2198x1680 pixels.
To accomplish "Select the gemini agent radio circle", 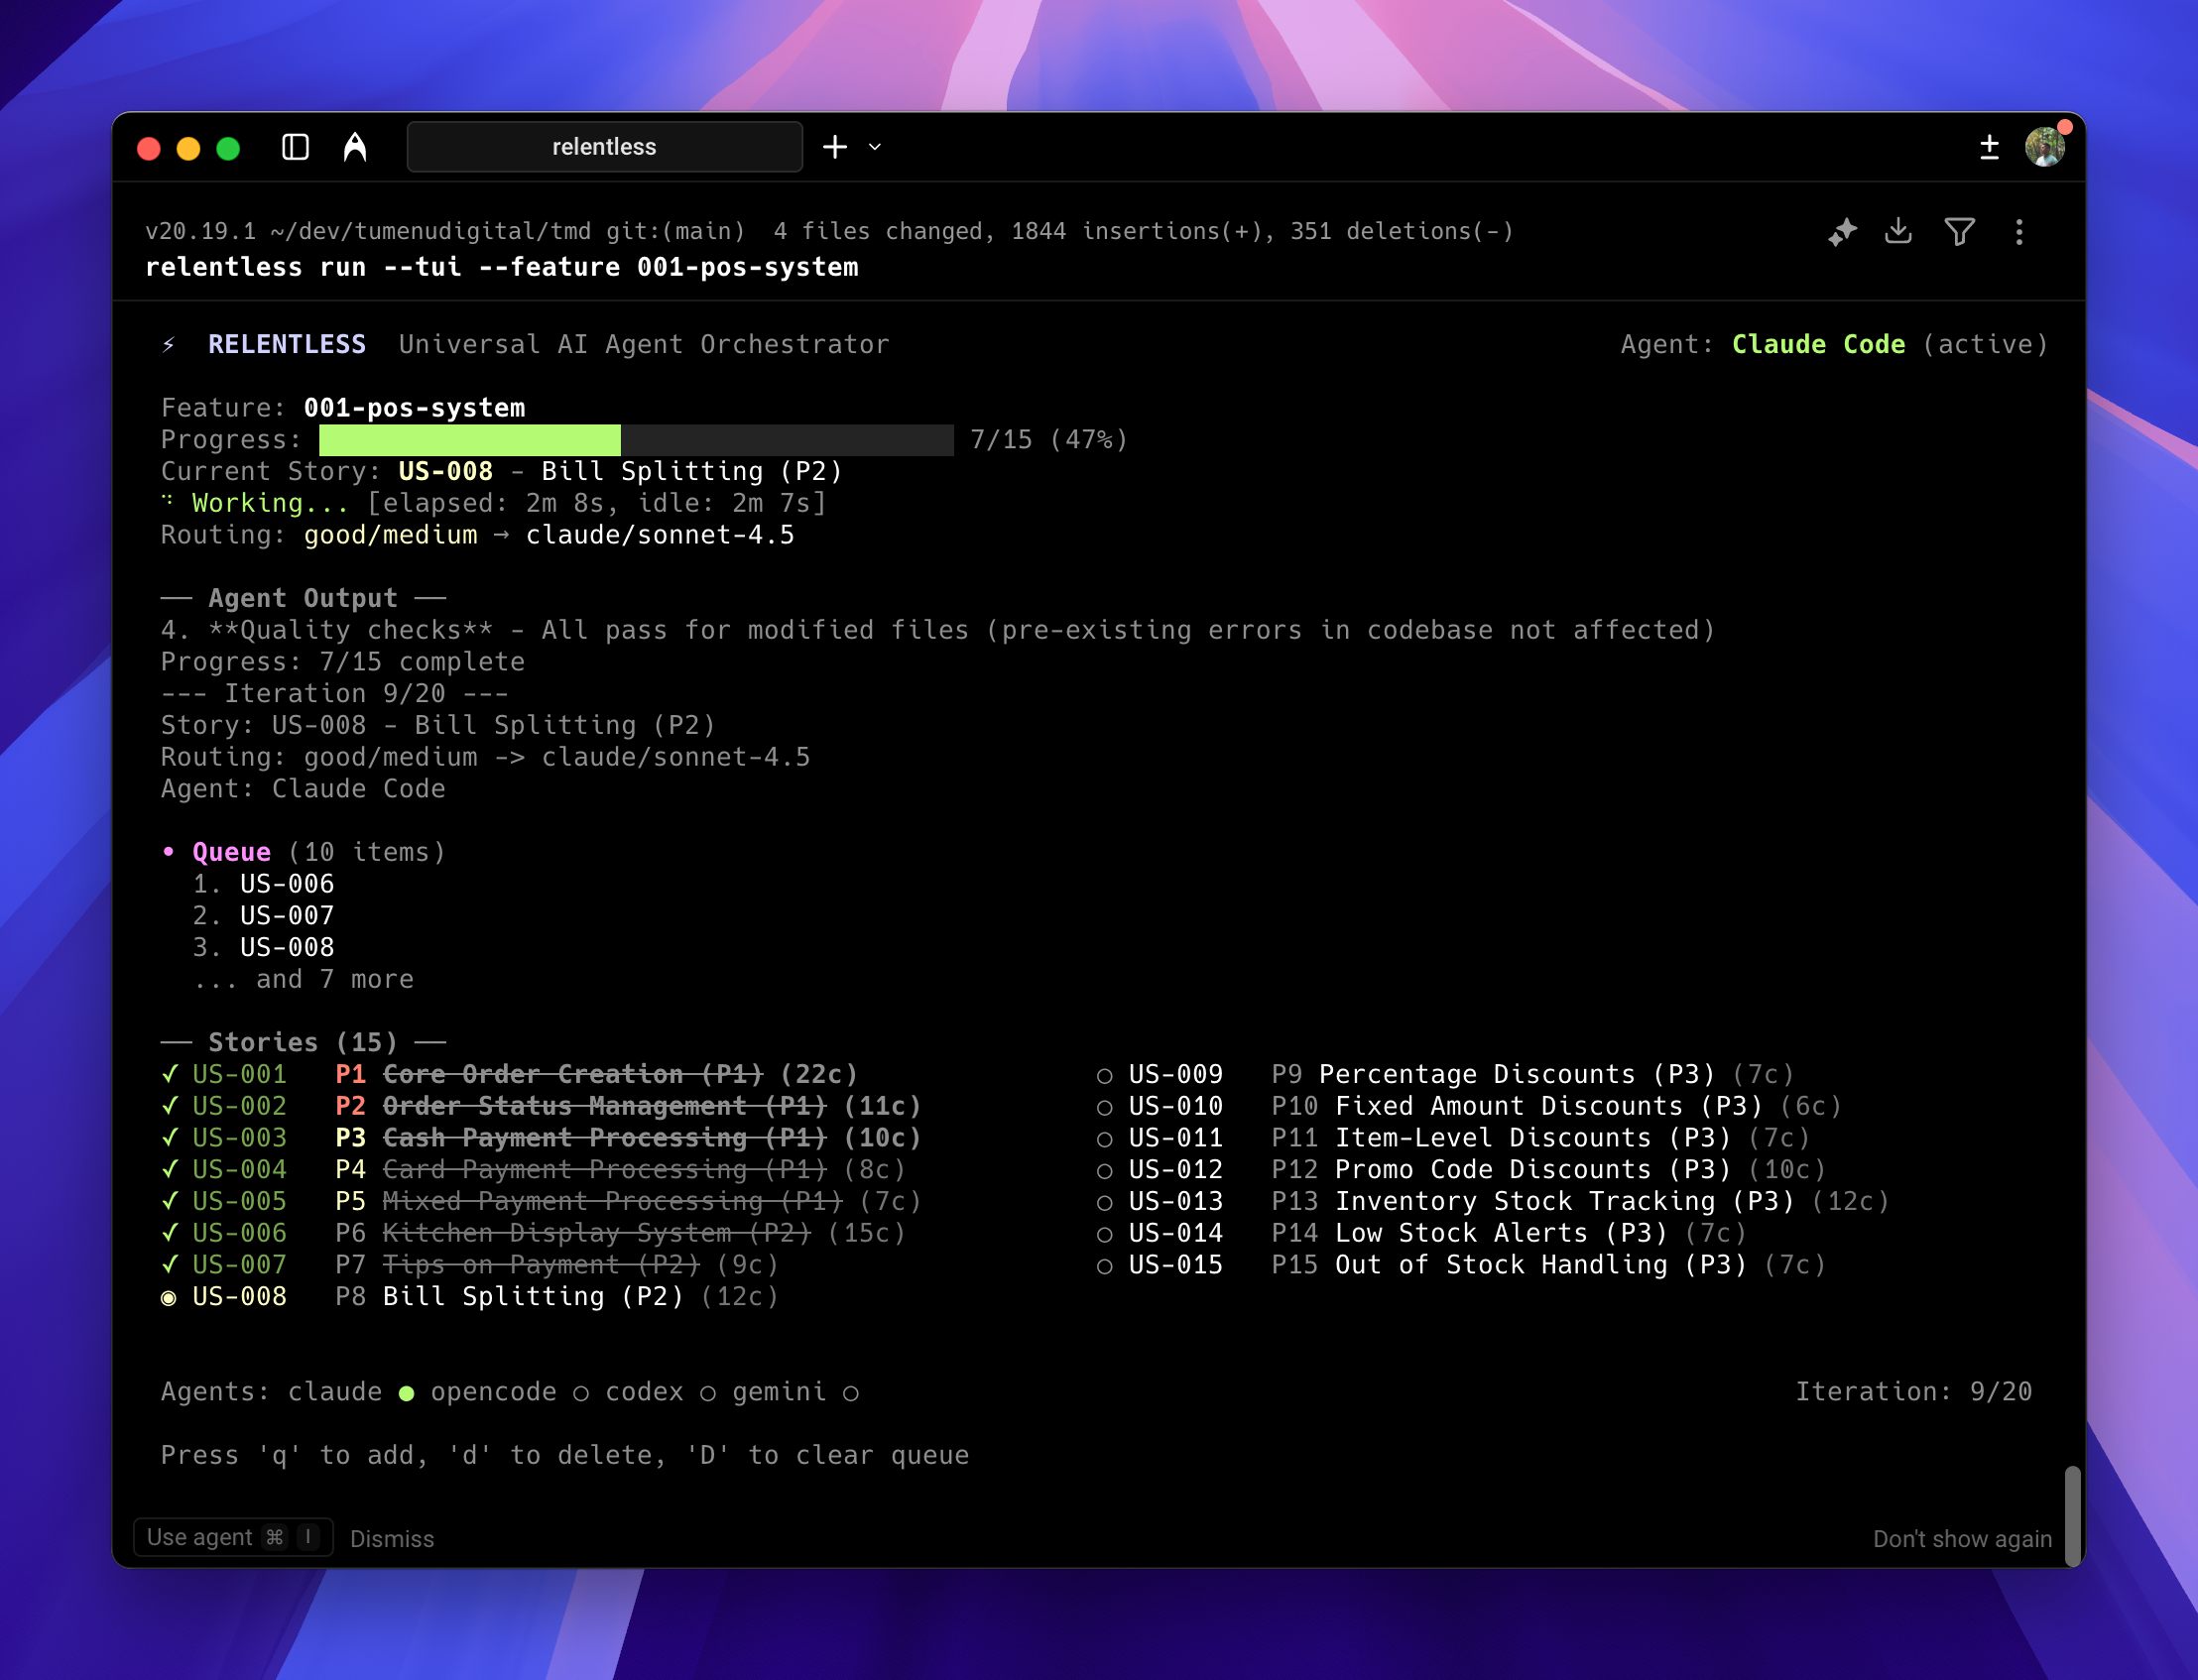I will point(851,1393).
